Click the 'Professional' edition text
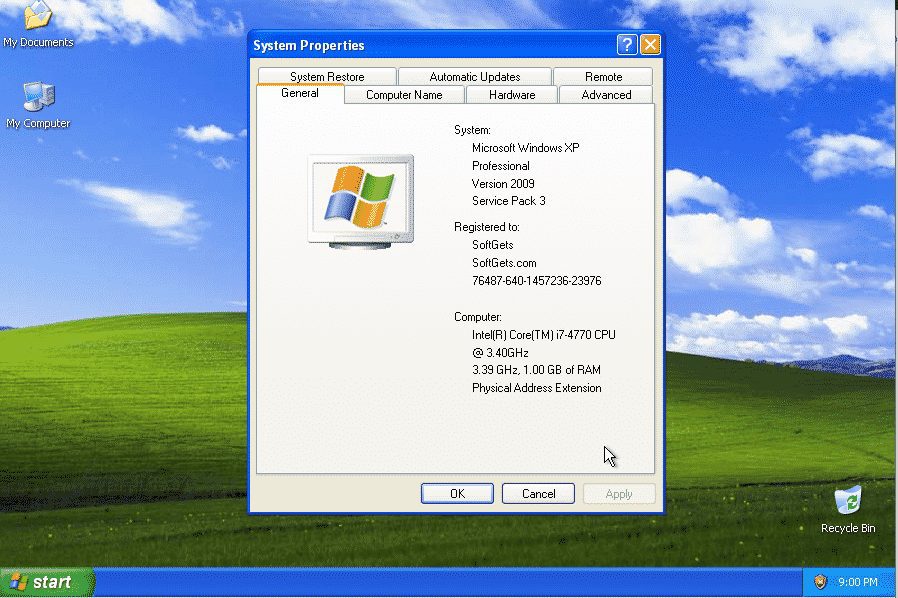898x598 pixels. pyautogui.click(x=501, y=166)
